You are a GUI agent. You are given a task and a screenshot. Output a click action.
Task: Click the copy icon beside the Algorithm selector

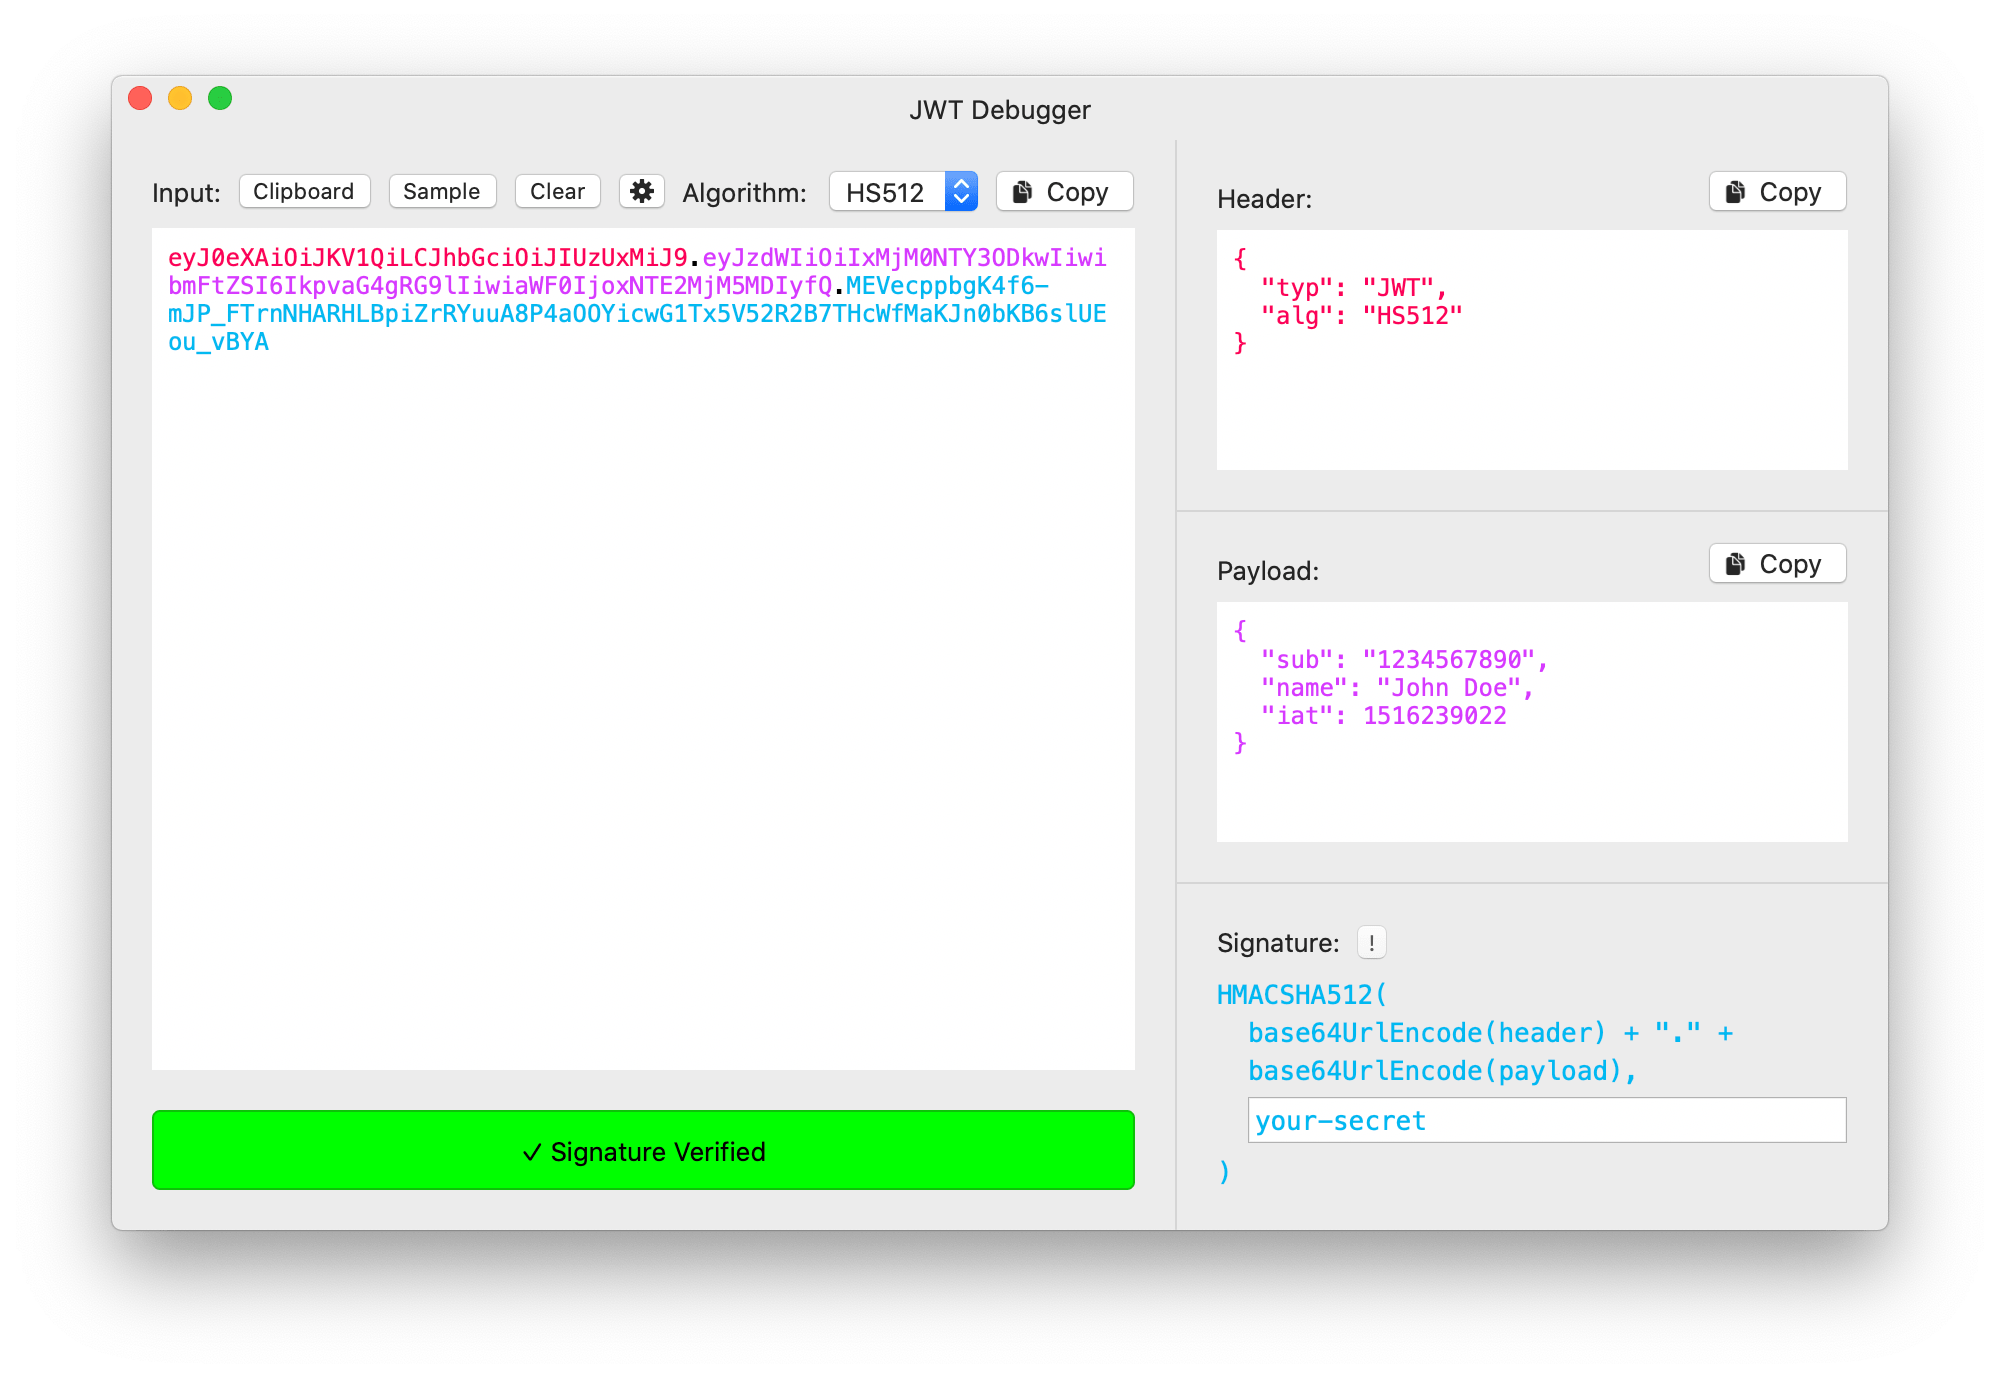(1022, 191)
